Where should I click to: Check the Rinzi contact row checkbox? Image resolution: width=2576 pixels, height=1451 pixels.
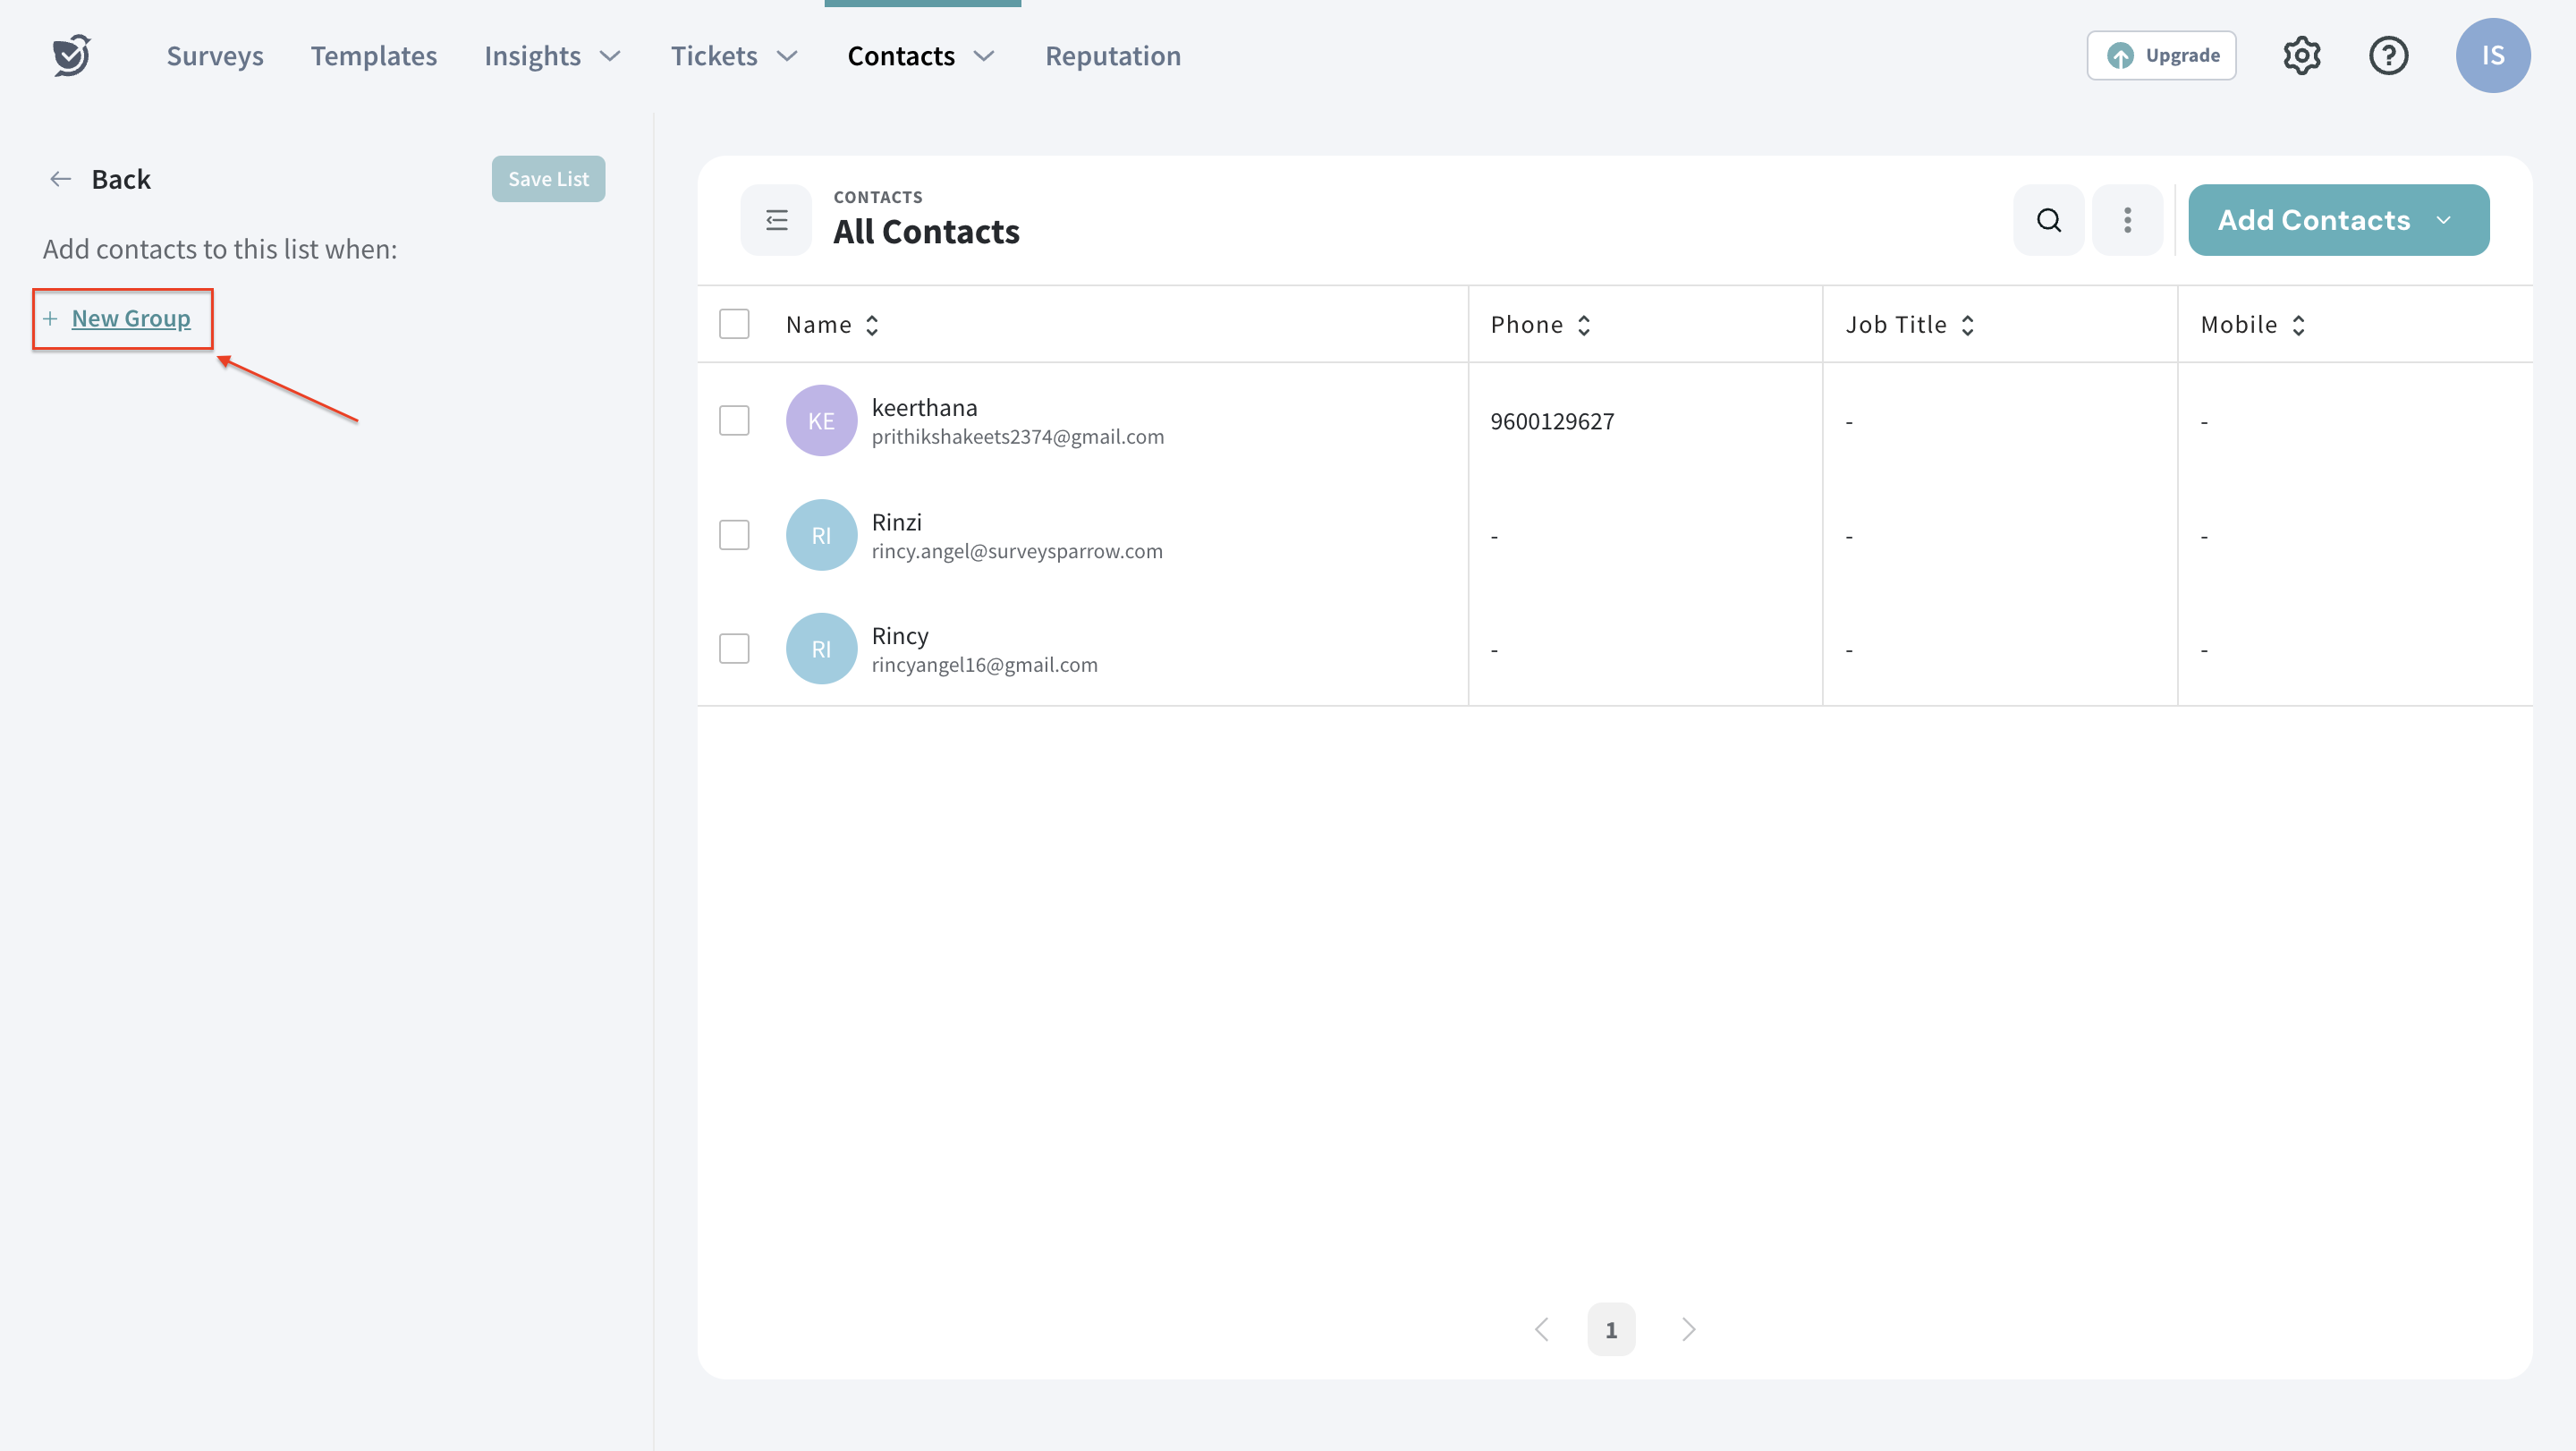click(734, 535)
